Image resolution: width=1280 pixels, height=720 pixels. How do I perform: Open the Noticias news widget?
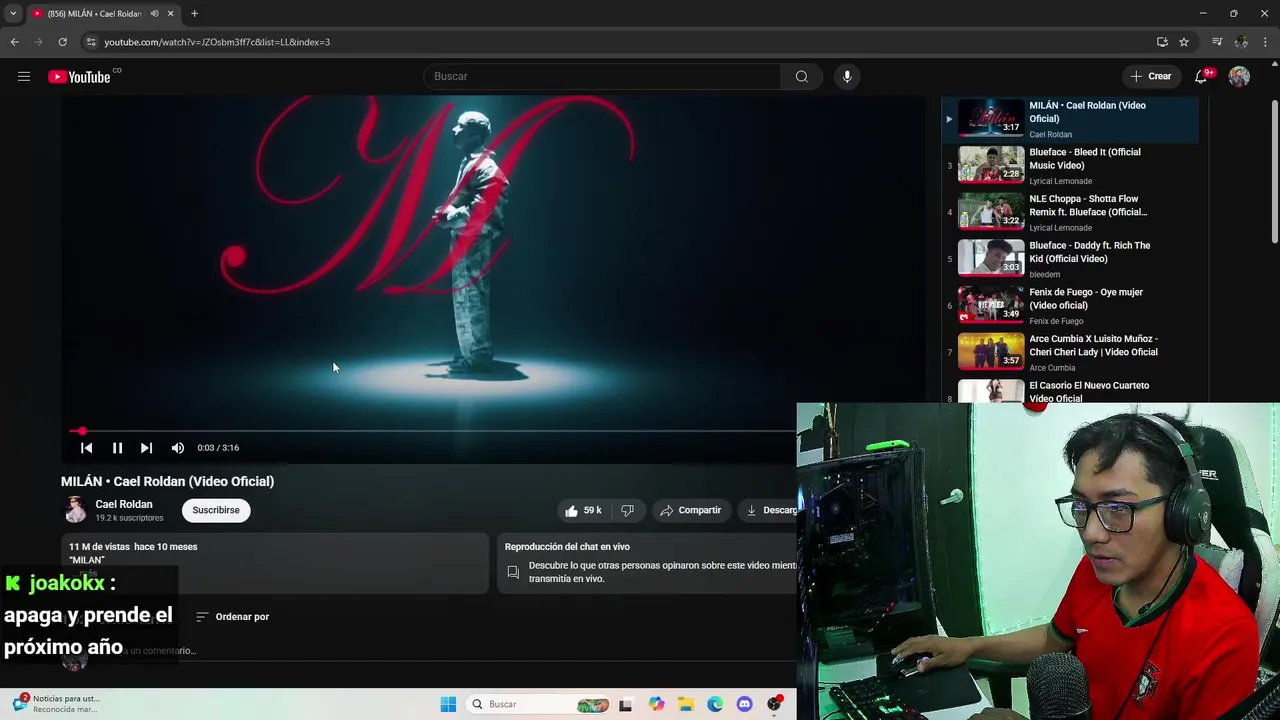pos(55,704)
